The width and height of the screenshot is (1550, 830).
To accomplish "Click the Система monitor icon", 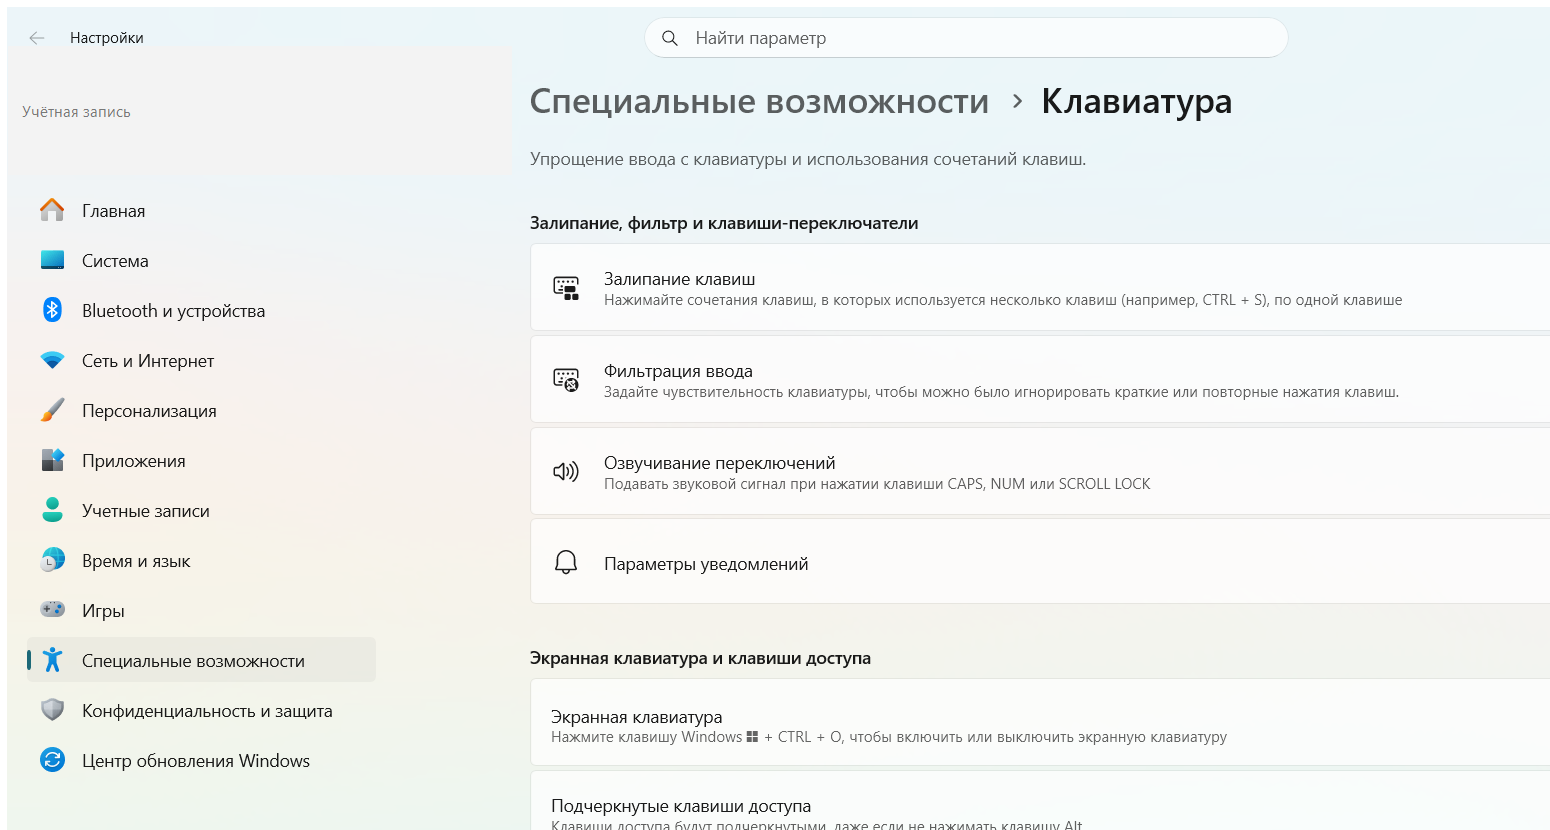I will click(52, 260).
